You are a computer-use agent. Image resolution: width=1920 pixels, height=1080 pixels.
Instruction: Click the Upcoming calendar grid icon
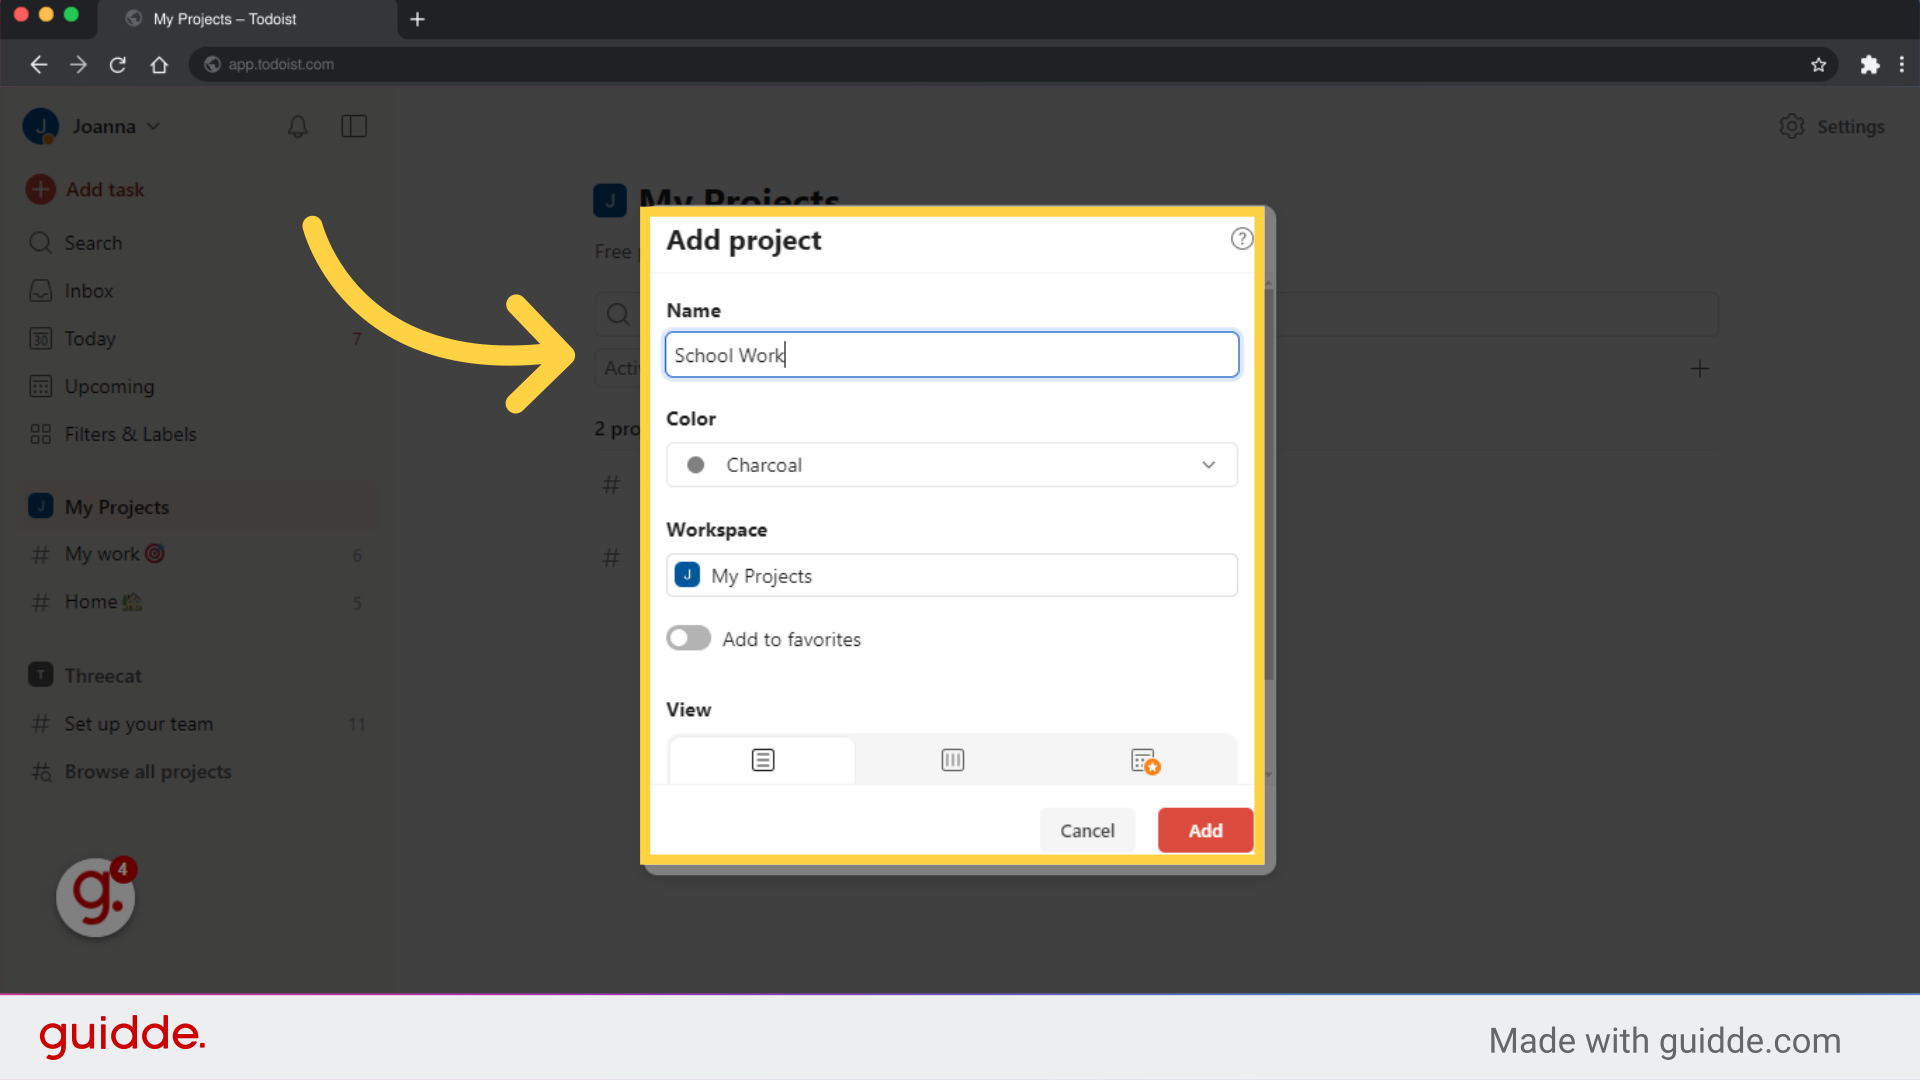[x=40, y=386]
